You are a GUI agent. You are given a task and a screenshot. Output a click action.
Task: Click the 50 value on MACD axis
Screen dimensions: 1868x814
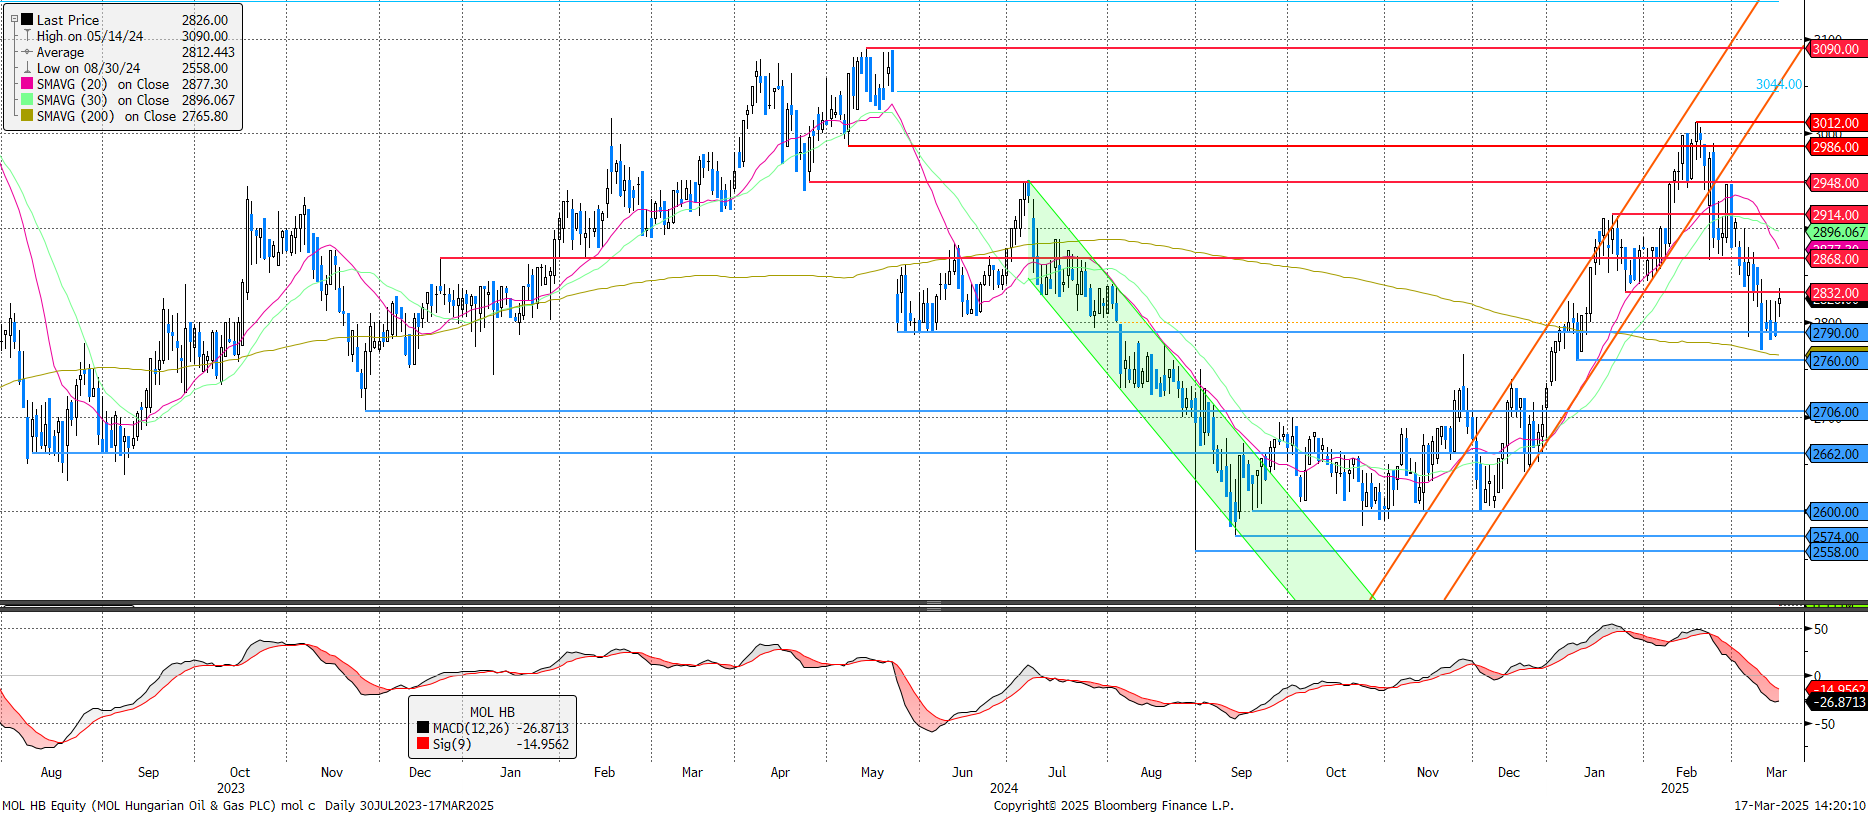click(1821, 629)
